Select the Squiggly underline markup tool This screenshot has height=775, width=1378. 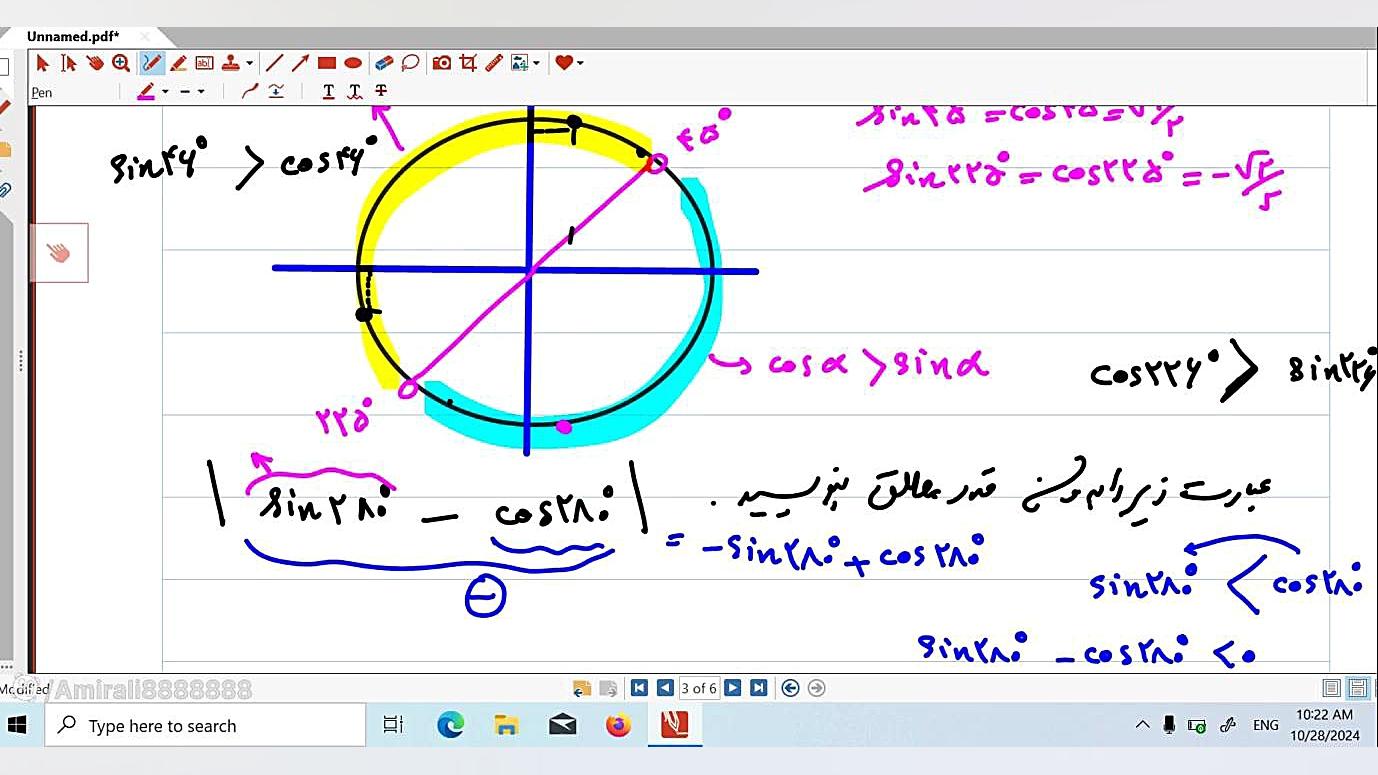coord(354,91)
